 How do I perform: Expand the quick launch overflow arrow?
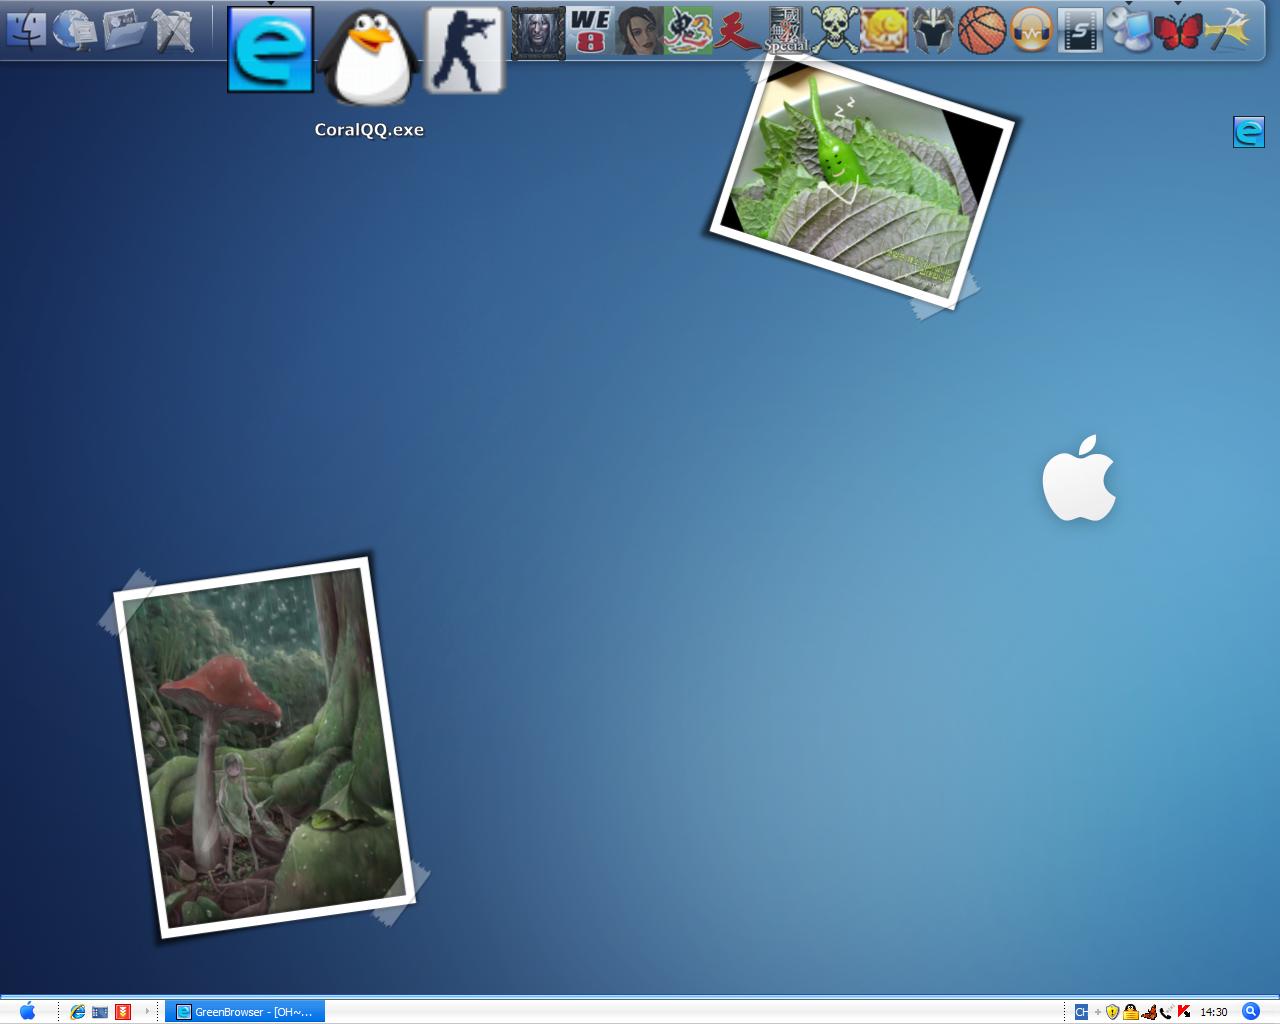tap(146, 1011)
